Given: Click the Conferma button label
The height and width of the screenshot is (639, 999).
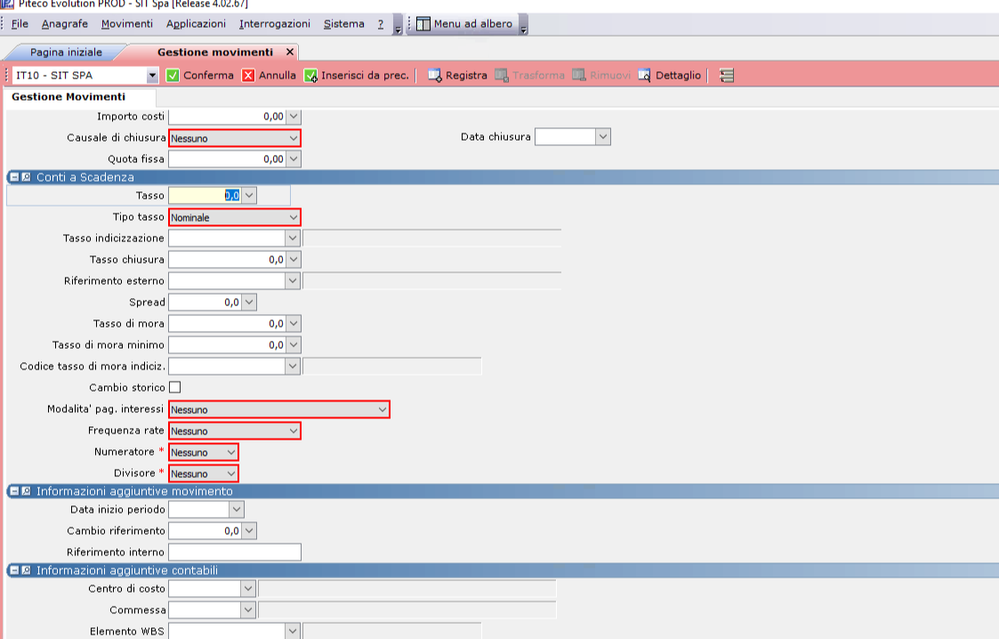Looking at the screenshot, I should [x=208, y=75].
